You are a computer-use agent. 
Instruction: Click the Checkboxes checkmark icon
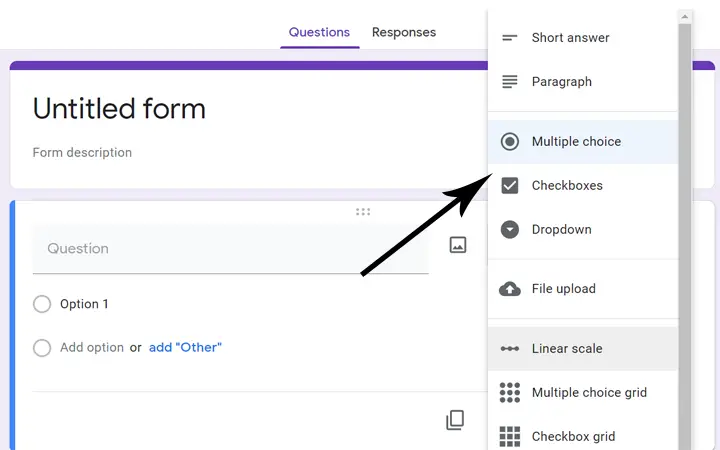click(x=510, y=186)
